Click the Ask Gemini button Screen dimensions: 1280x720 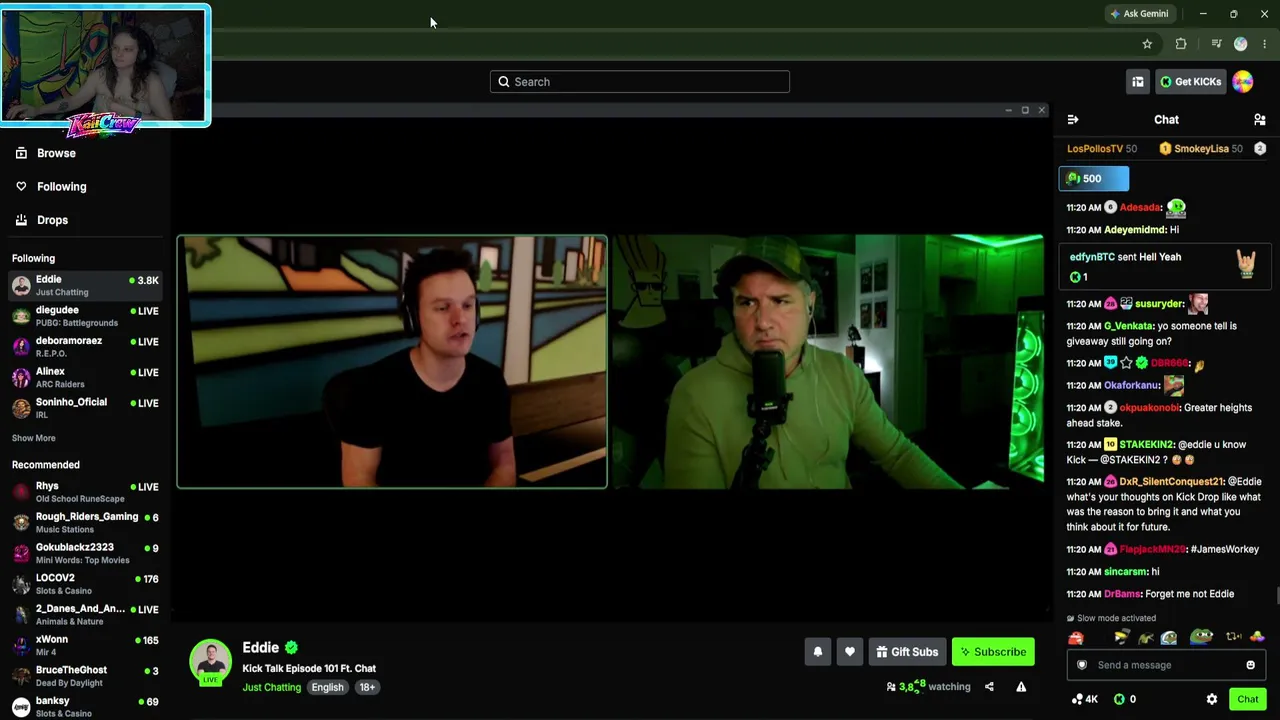pos(1138,14)
